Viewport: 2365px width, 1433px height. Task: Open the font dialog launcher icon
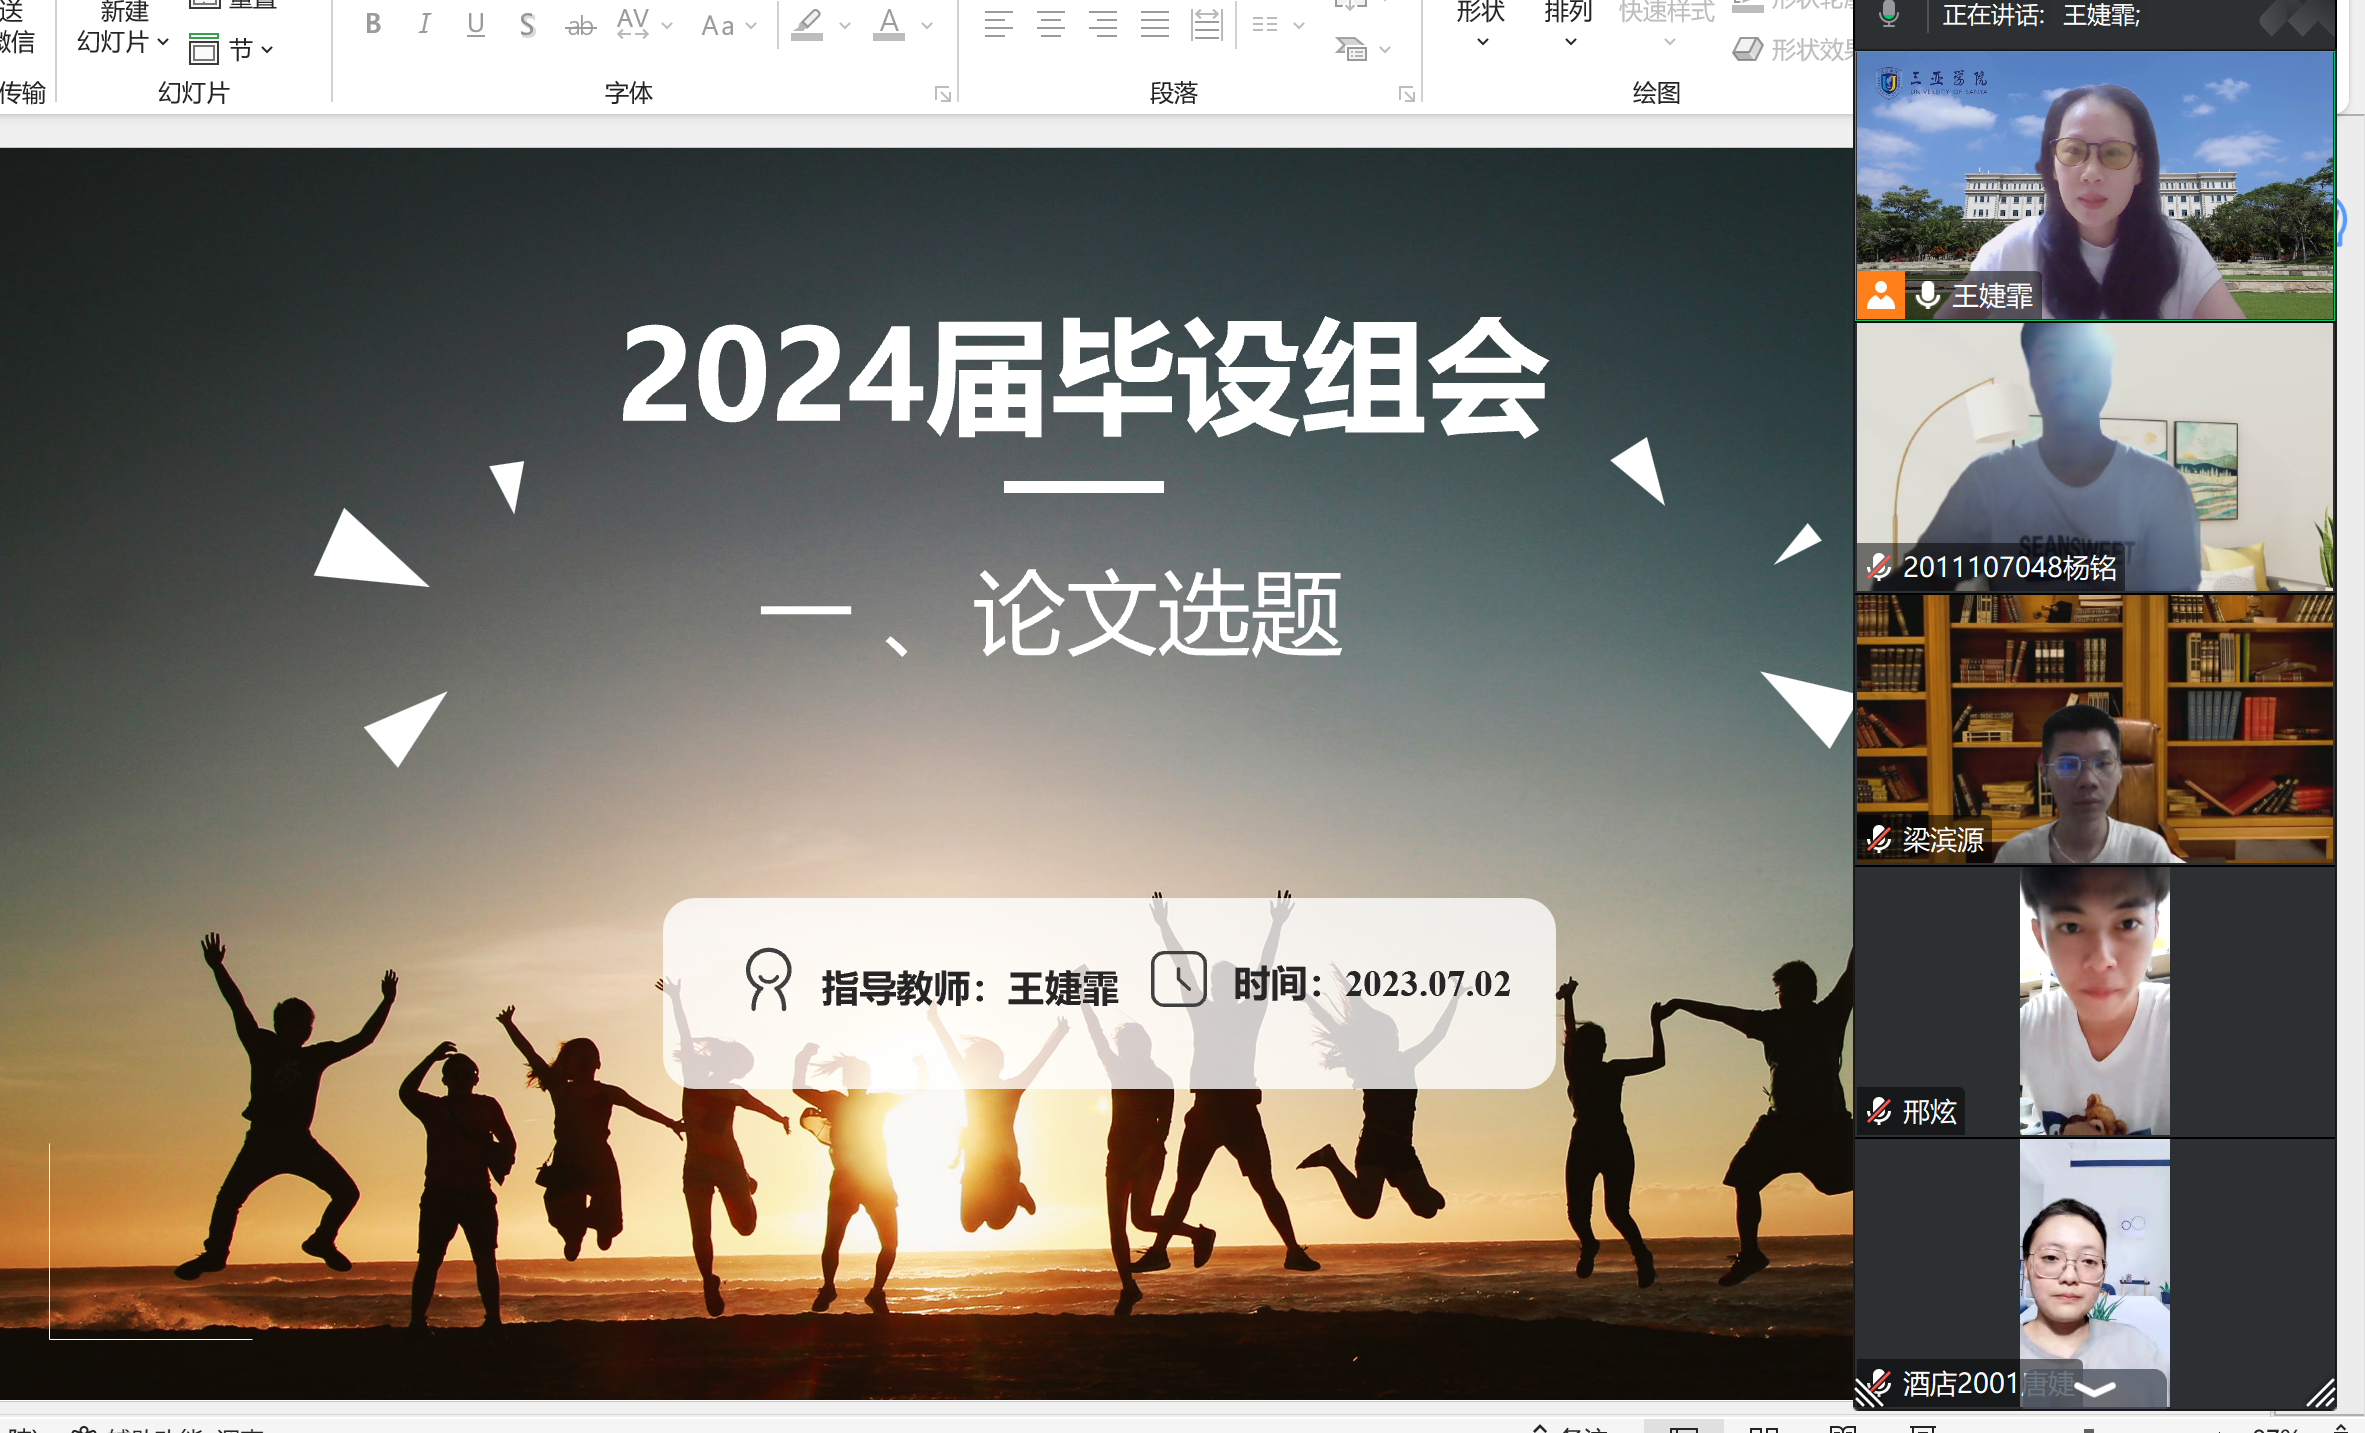click(x=942, y=94)
